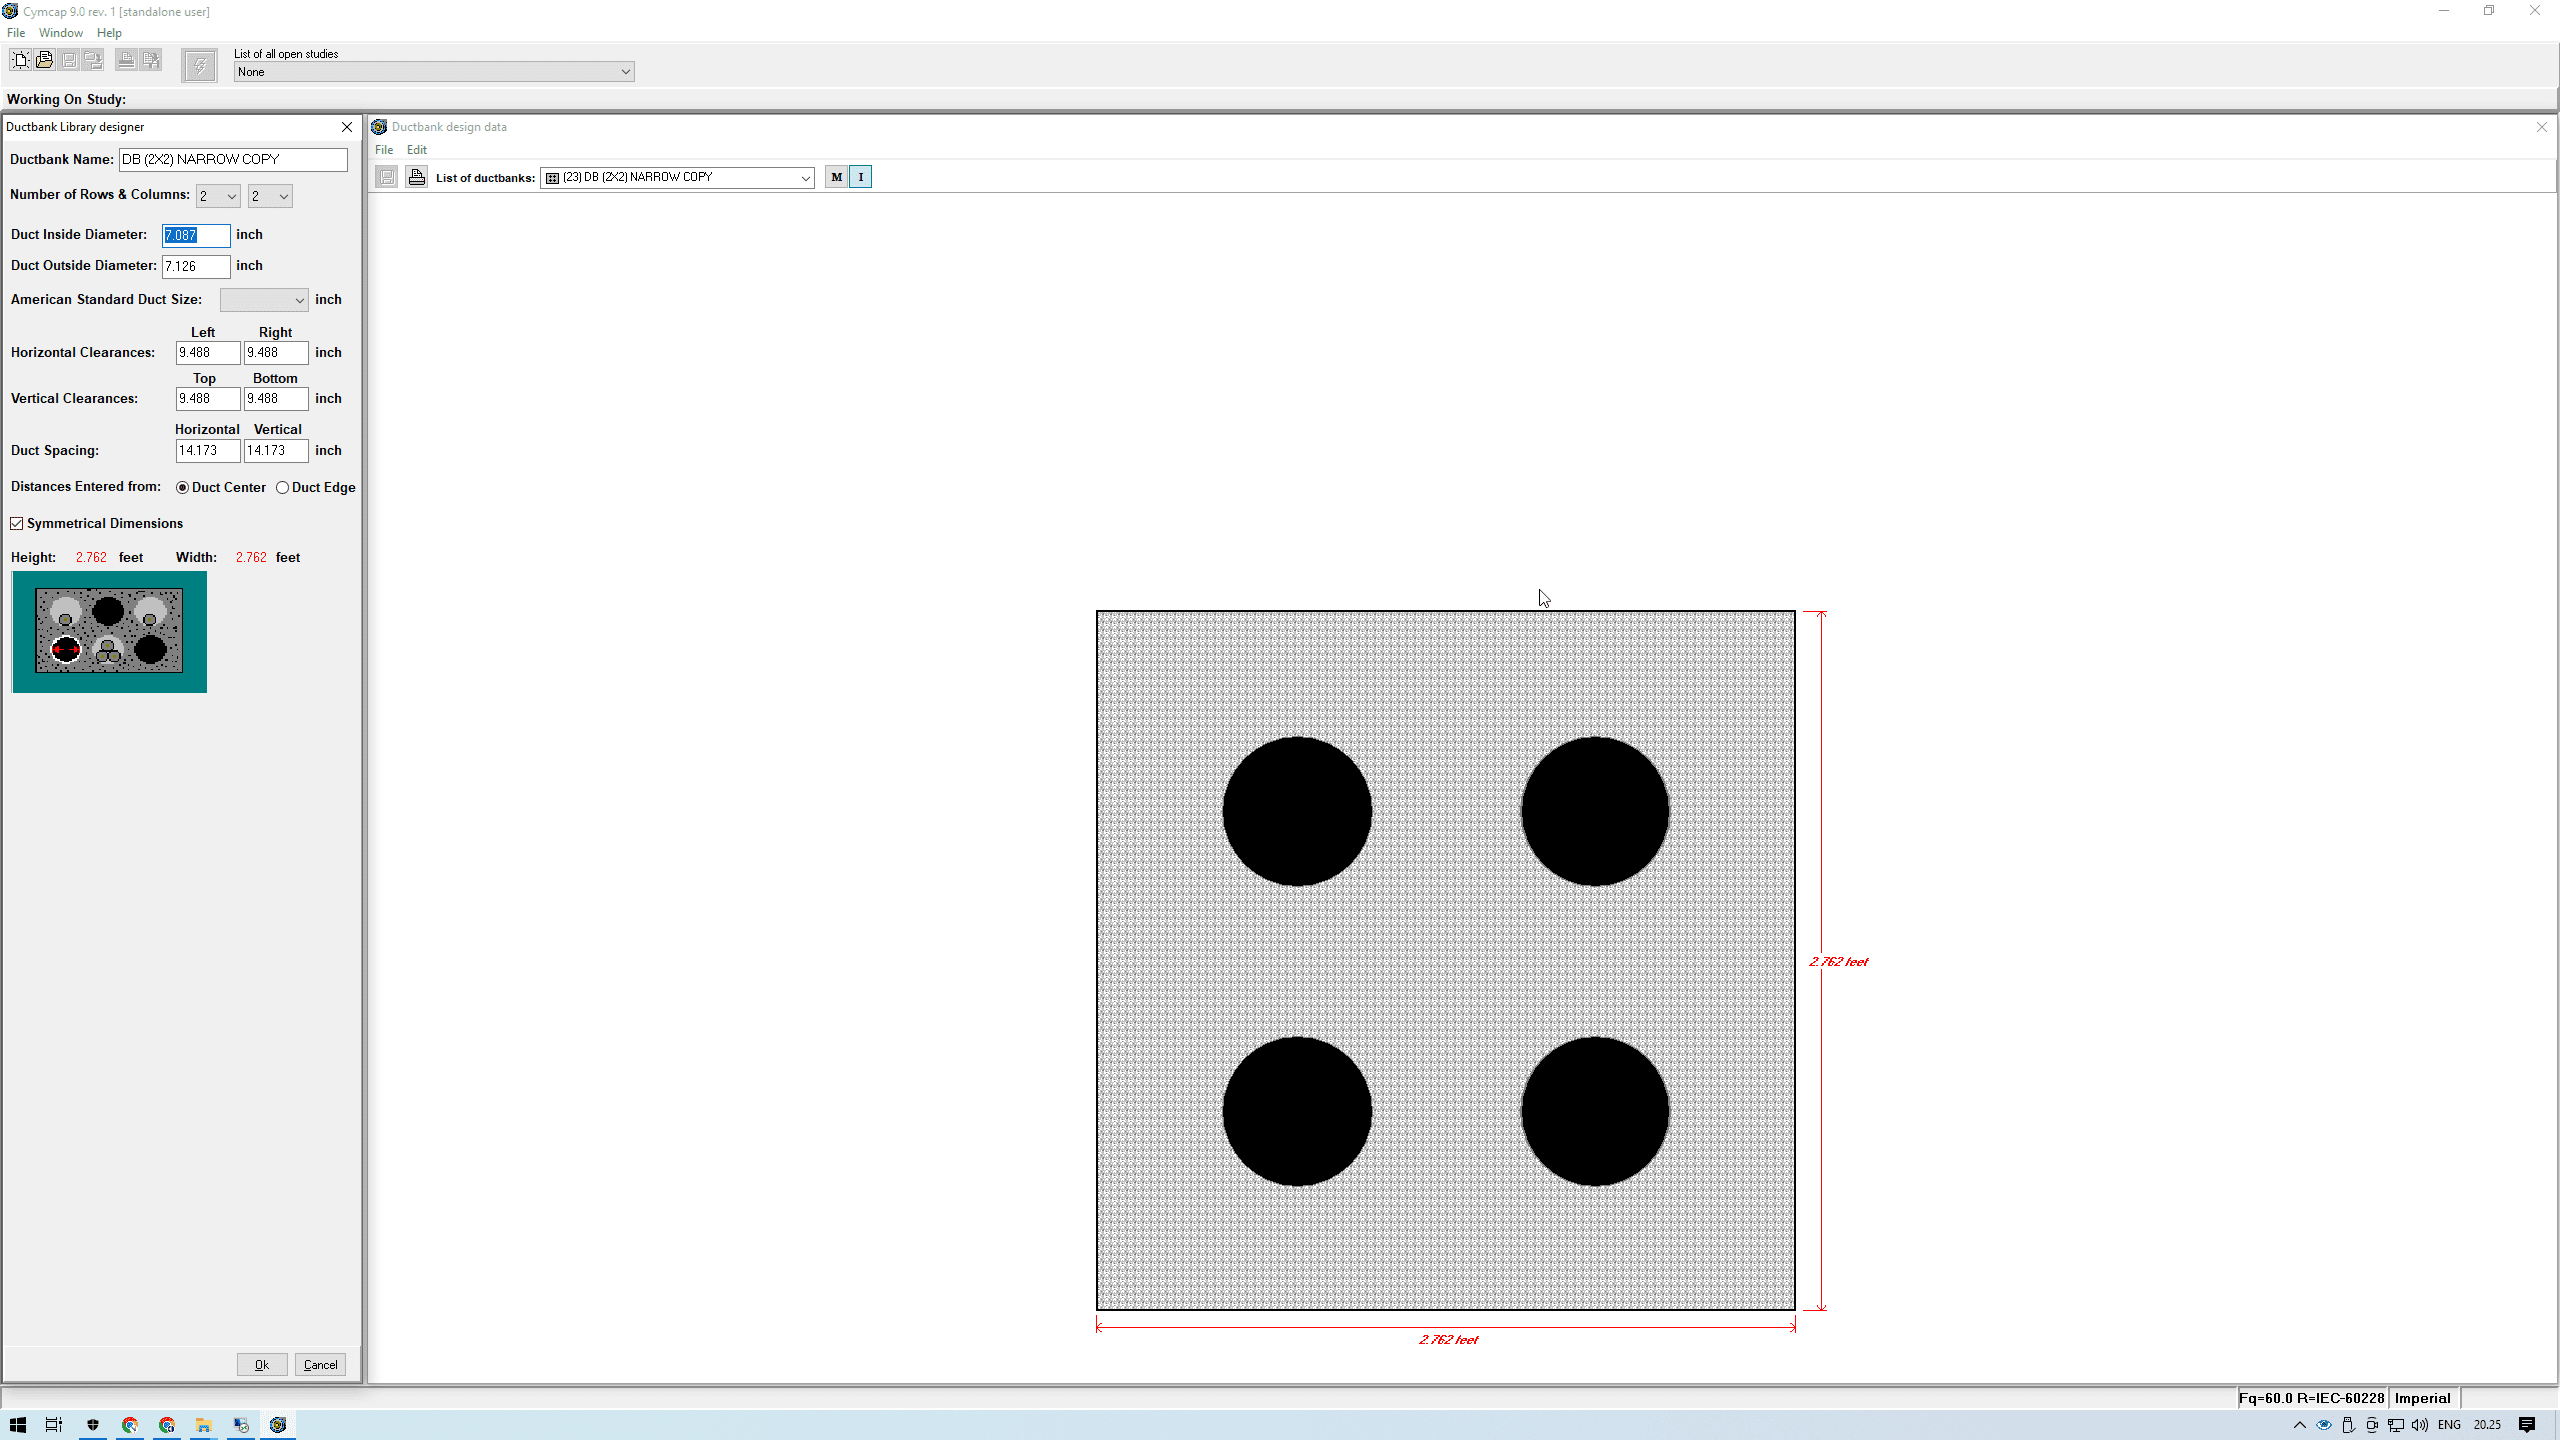Select the Duct Edge radio button
The width and height of the screenshot is (2560, 1440).
coord(283,488)
